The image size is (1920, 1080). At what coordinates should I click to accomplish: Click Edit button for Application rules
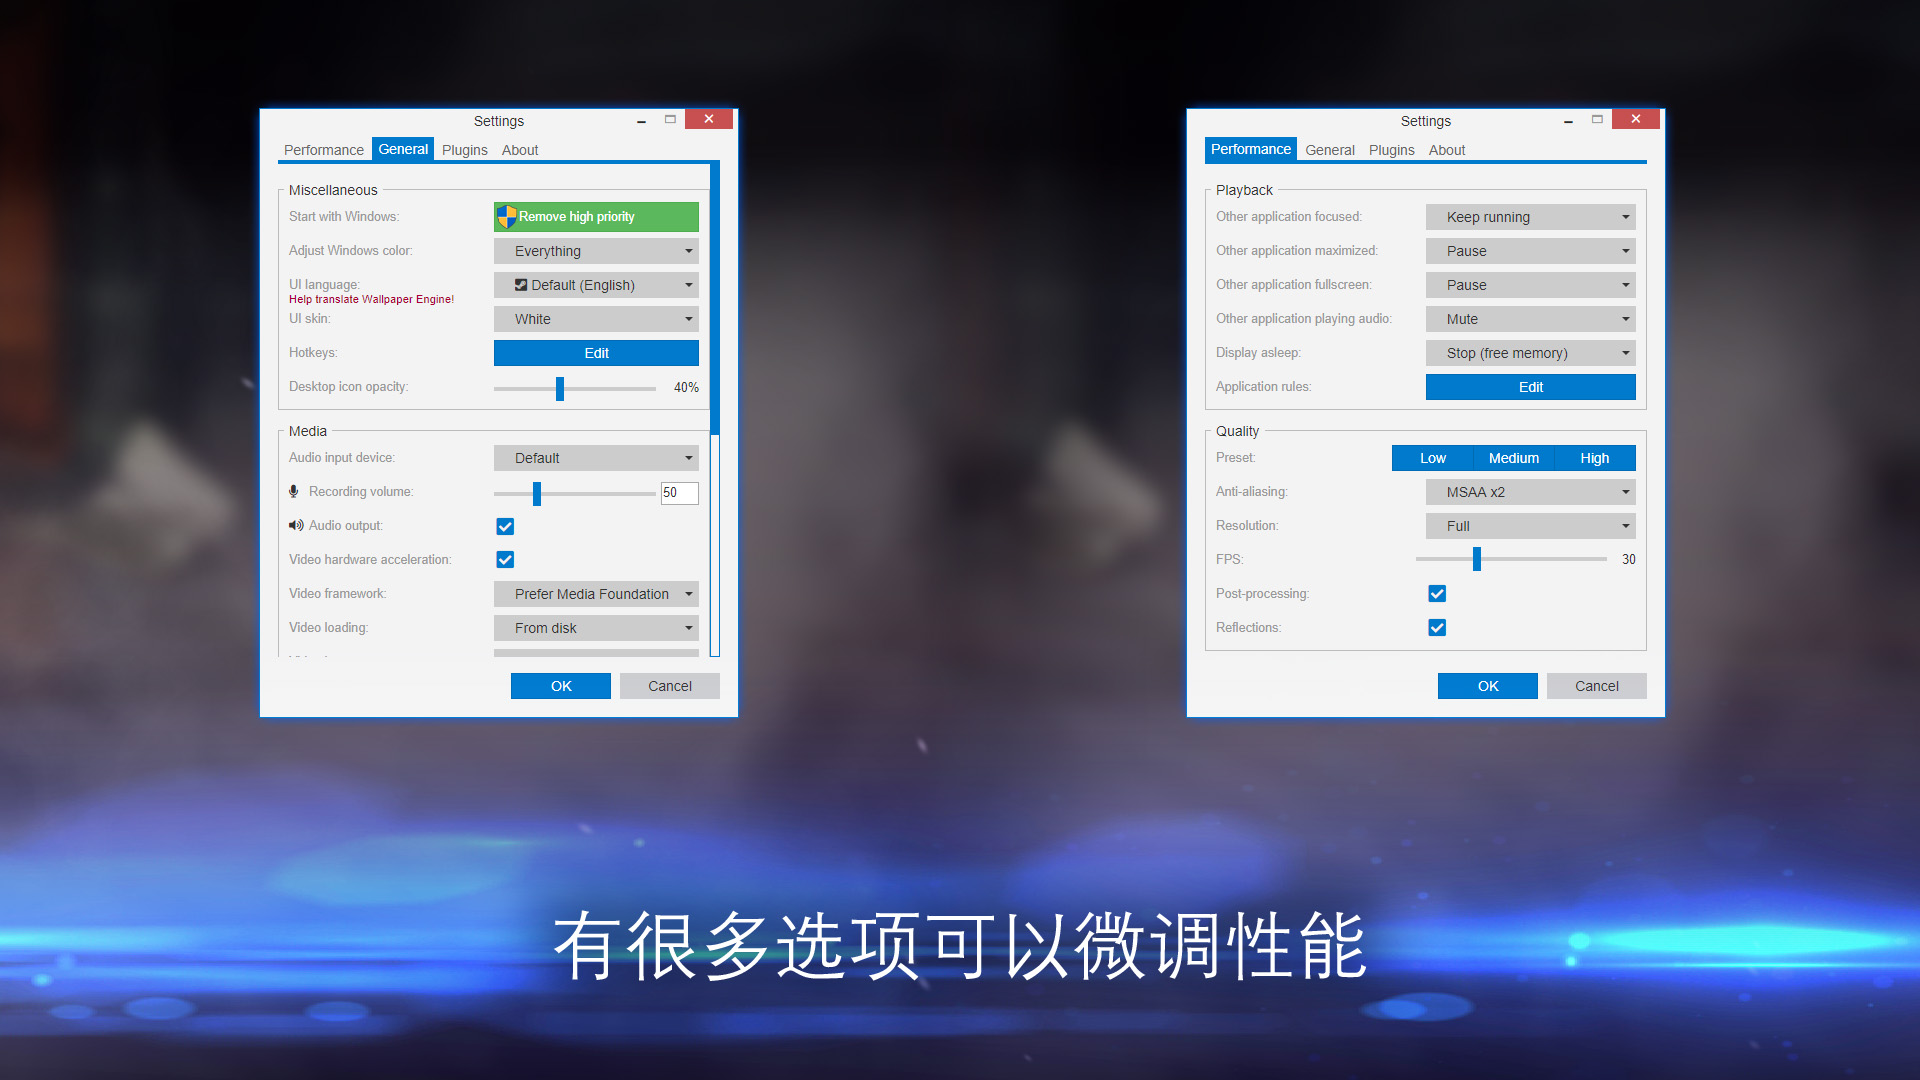(1528, 386)
